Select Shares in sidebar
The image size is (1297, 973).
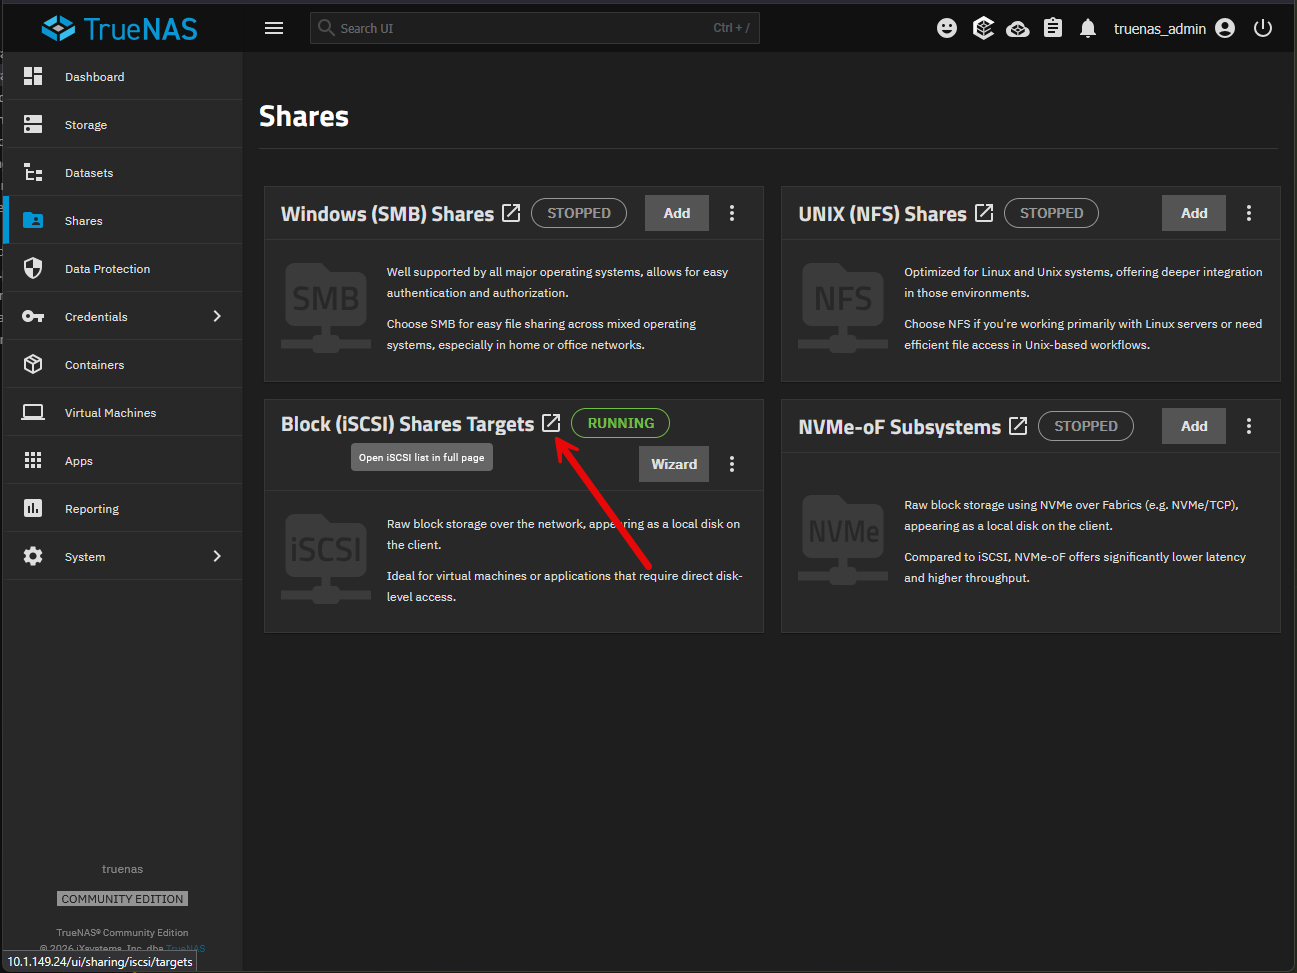(x=122, y=220)
